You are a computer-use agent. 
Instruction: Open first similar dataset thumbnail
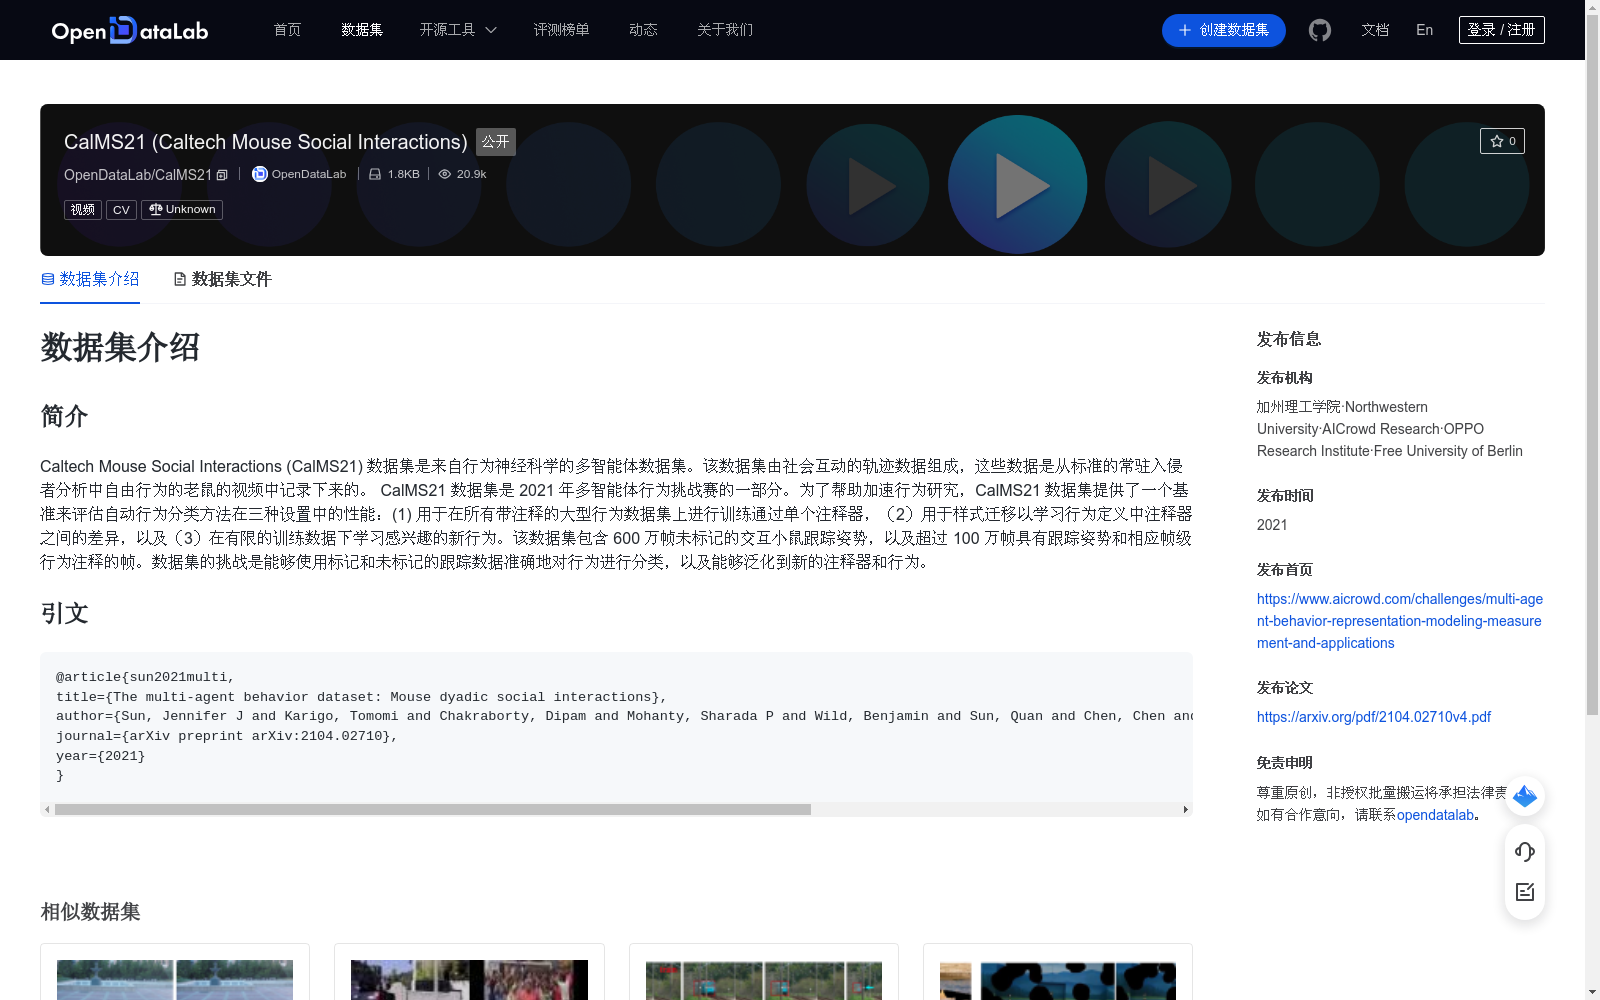coord(175,980)
